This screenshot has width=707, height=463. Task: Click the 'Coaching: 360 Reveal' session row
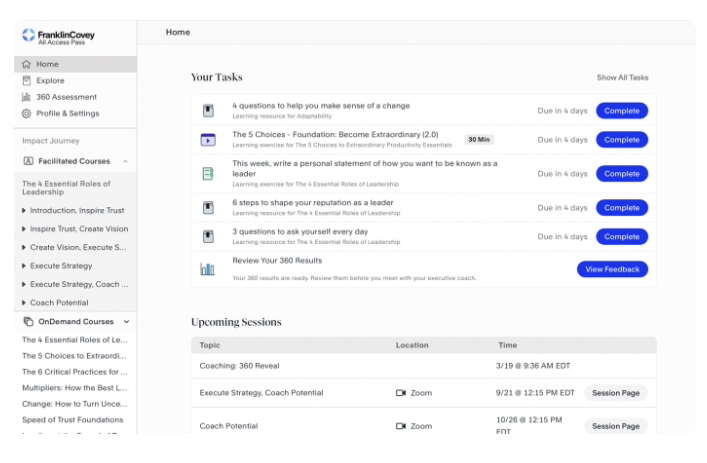pyautogui.click(x=424, y=366)
